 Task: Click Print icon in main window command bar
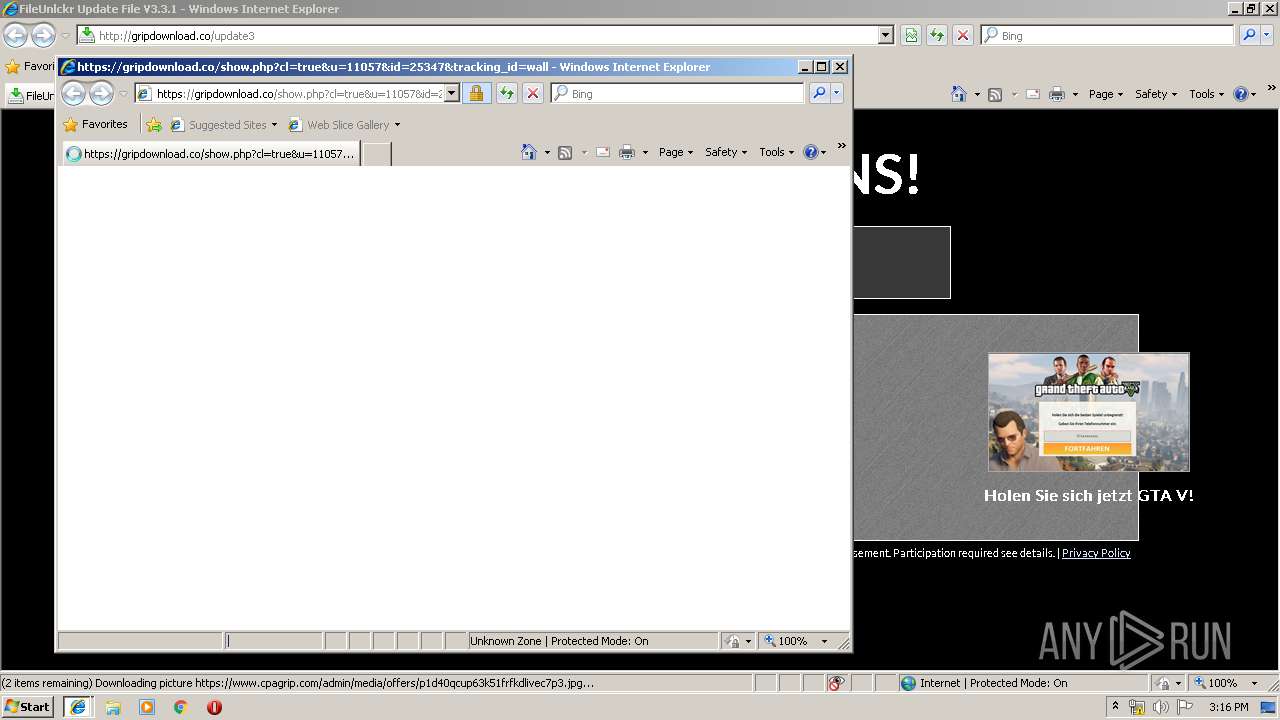coord(1057,94)
